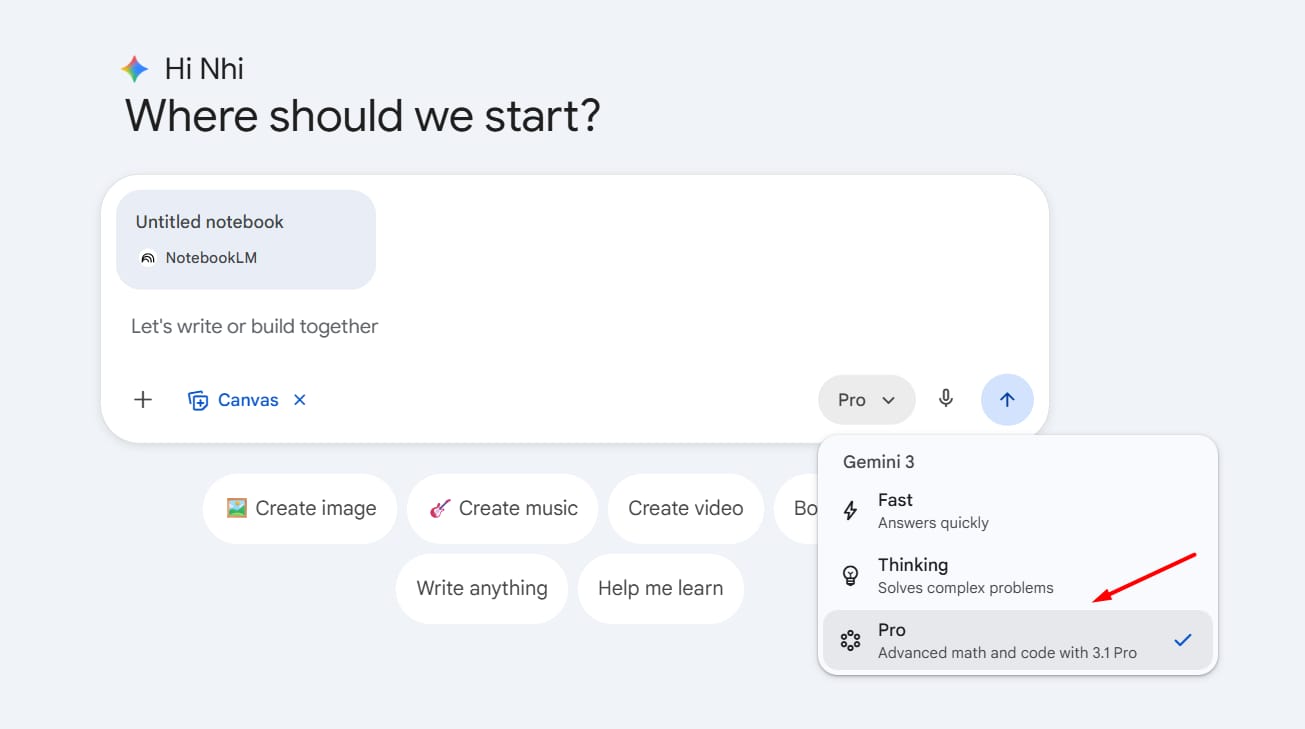Focus the "Let's write or build together" prompt field
Screen dimensions: 1305x729
pos(500,327)
